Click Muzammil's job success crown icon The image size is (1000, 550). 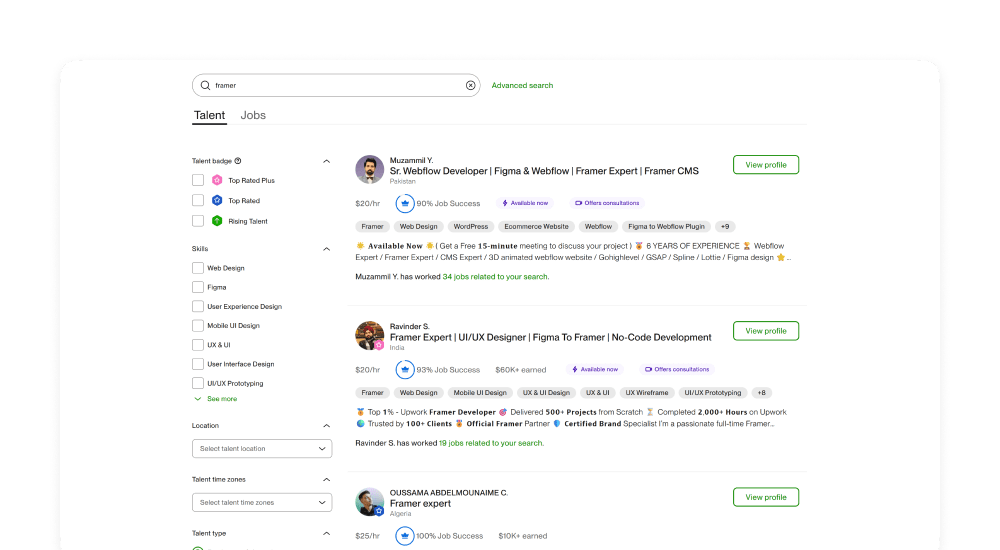point(404,204)
